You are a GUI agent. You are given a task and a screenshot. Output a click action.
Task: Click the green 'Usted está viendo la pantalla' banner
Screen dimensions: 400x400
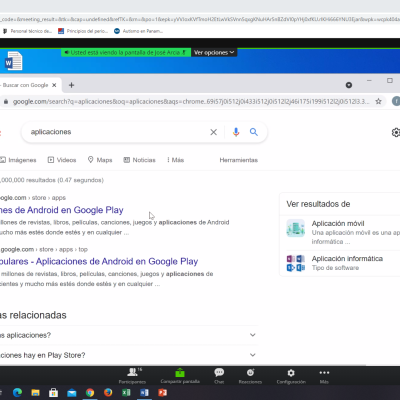pos(126,52)
